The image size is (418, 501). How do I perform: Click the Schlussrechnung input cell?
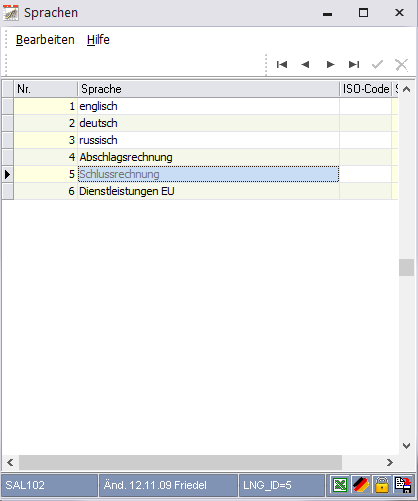tap(208, 174)
